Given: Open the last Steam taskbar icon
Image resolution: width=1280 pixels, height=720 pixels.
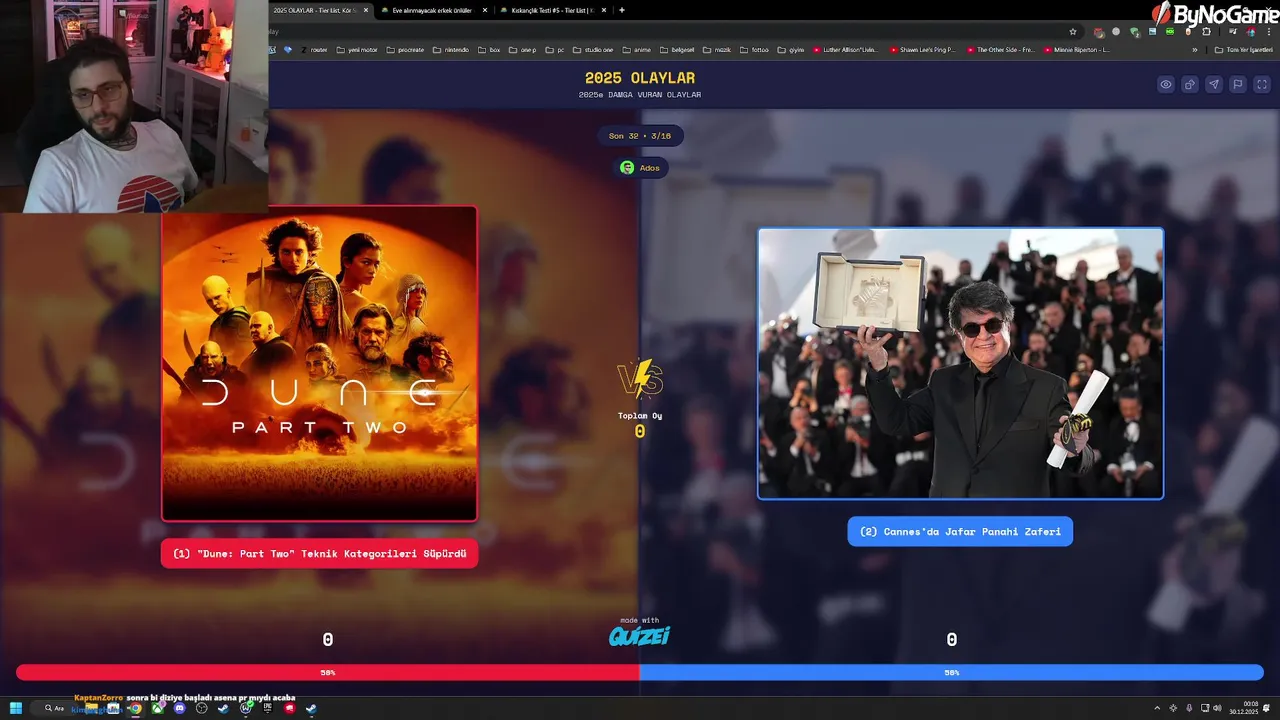Looking at the screenshot, I should click(311, 708).
